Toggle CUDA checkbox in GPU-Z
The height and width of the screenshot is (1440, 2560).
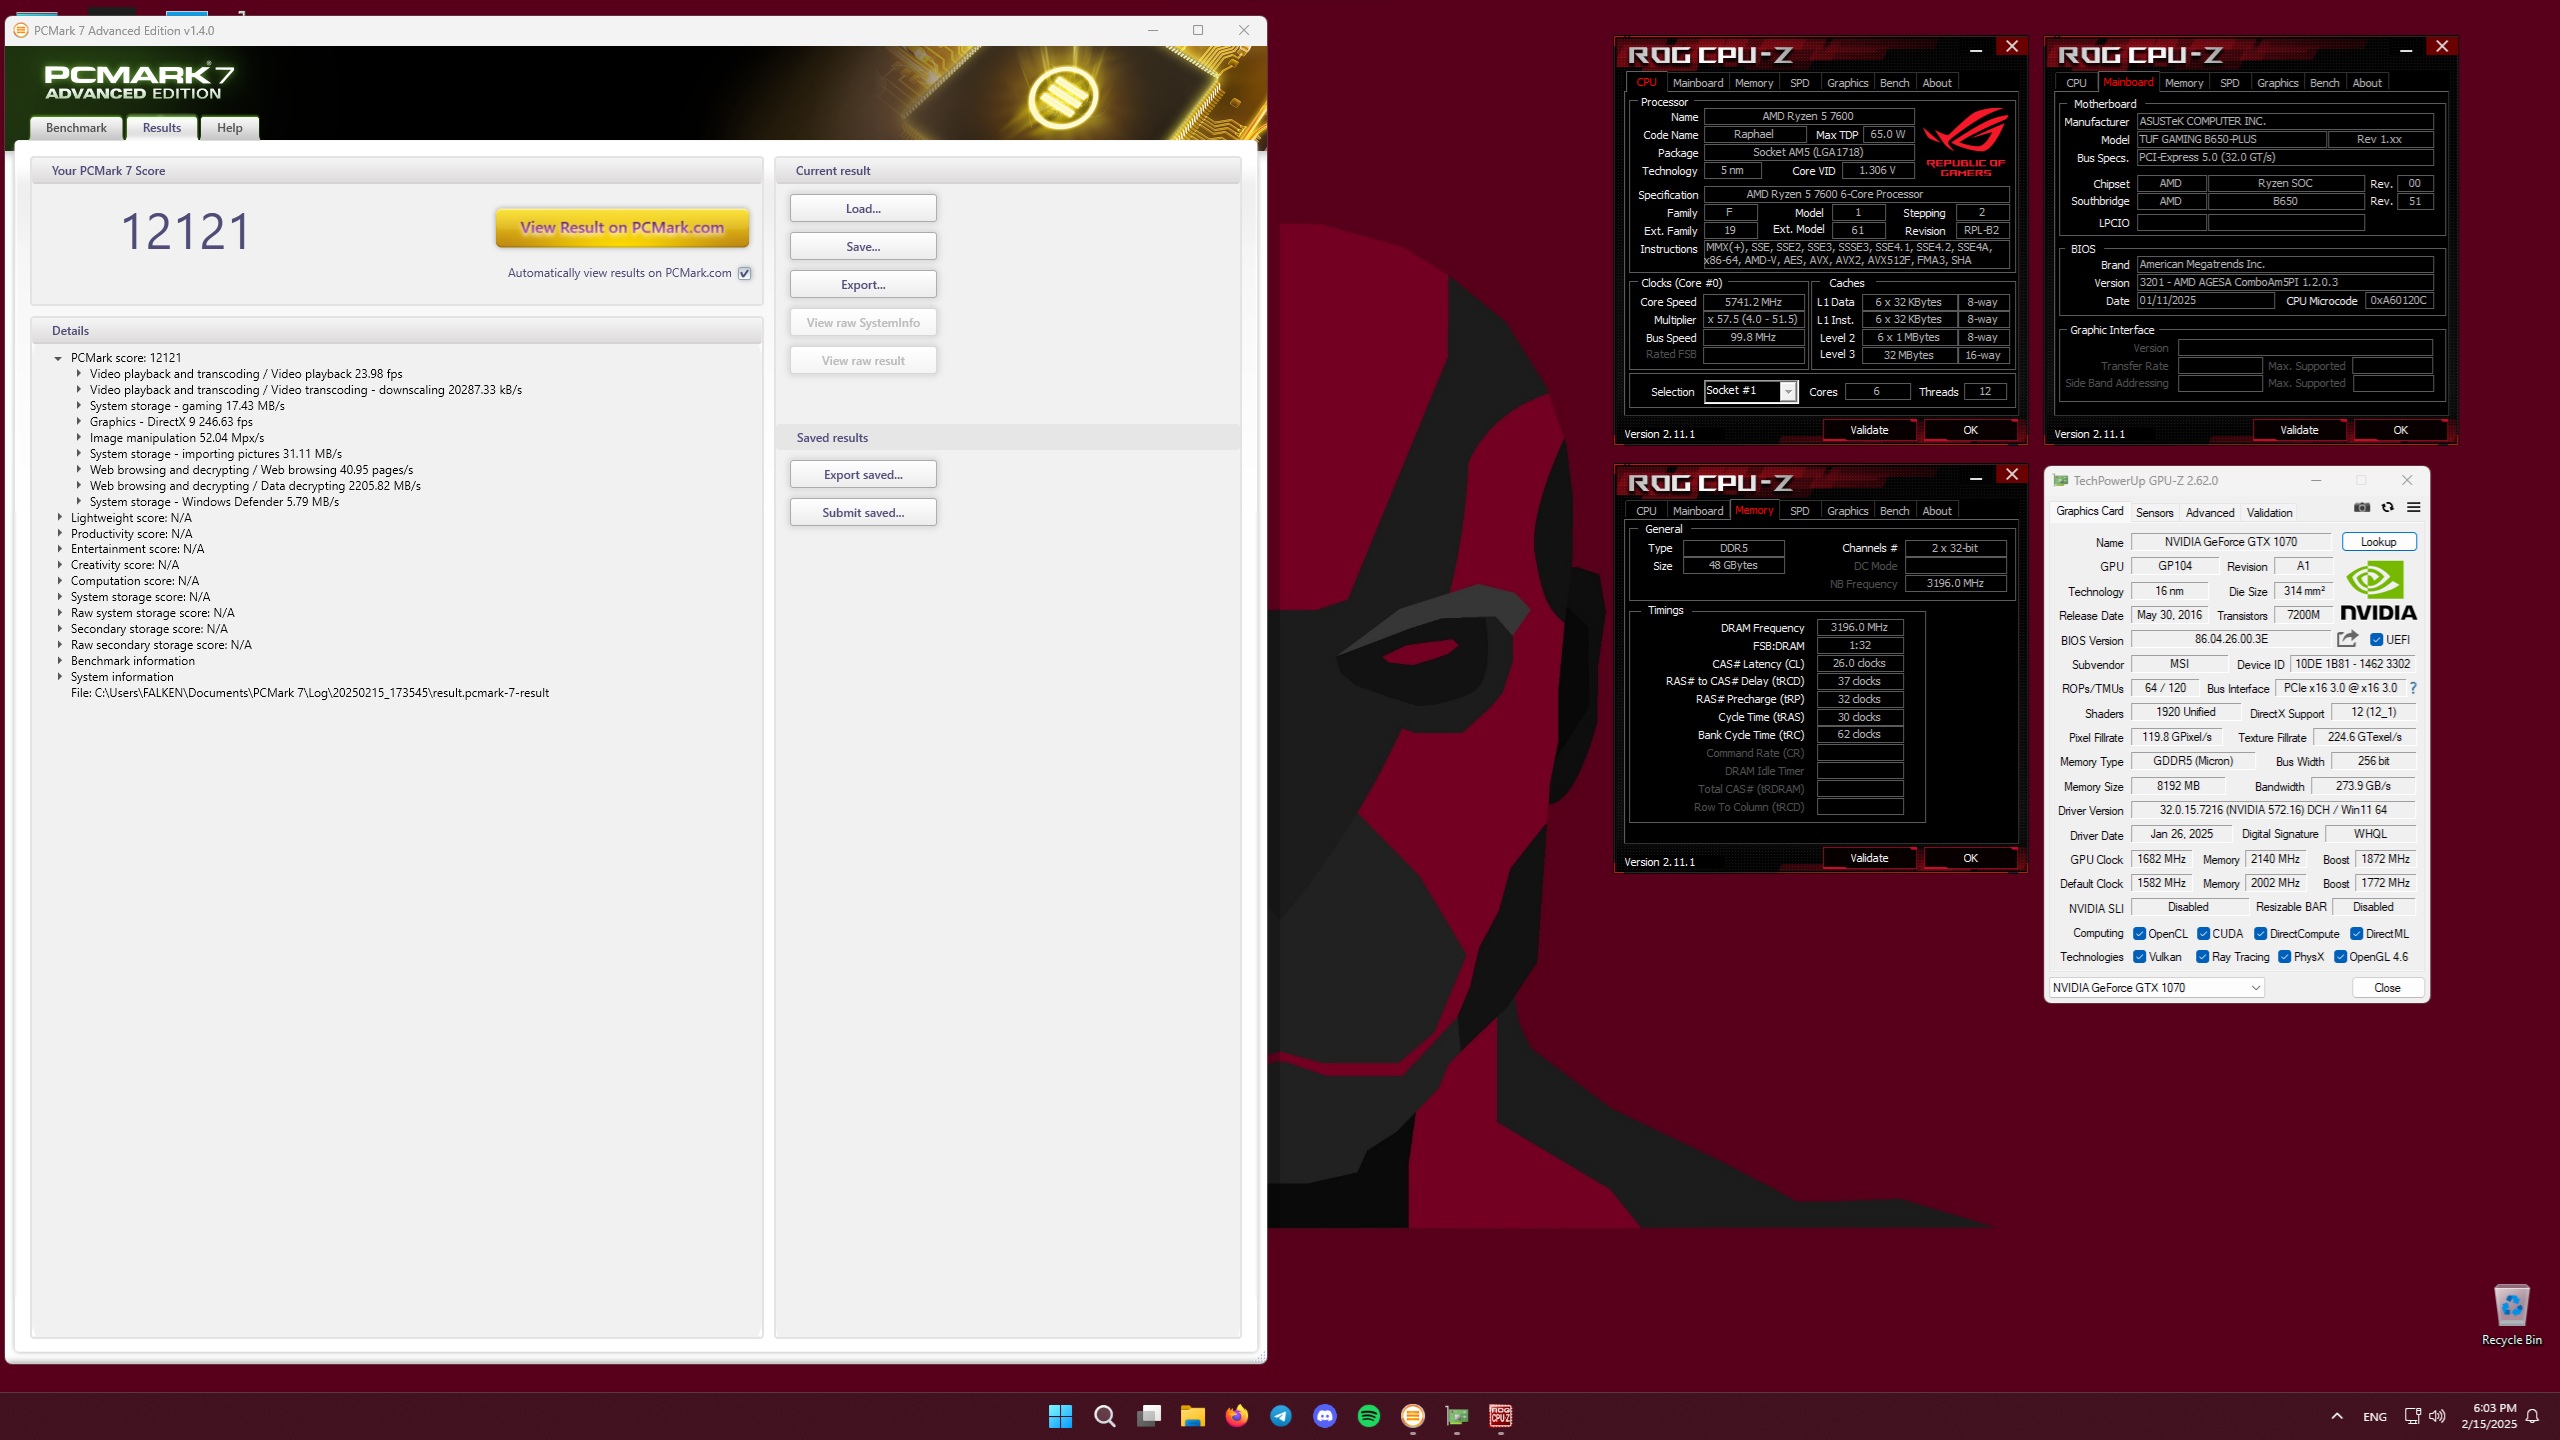coord(2204,934)
